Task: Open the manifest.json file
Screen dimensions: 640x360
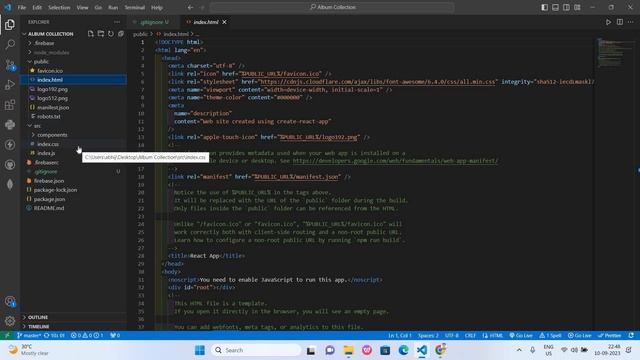Action: pyautogui.click(x=73, y=107)
